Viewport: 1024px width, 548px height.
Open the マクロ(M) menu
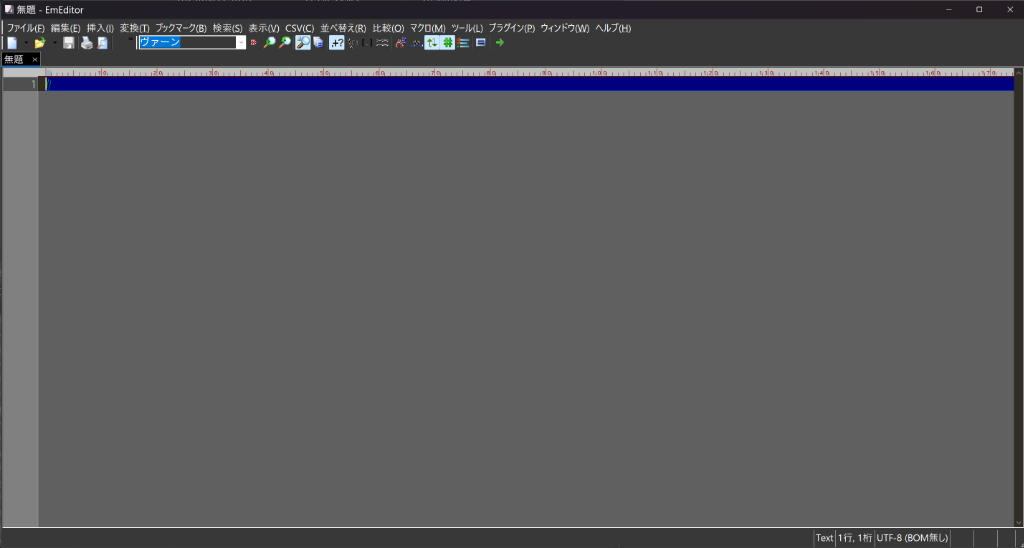click(x=427, y=28)
